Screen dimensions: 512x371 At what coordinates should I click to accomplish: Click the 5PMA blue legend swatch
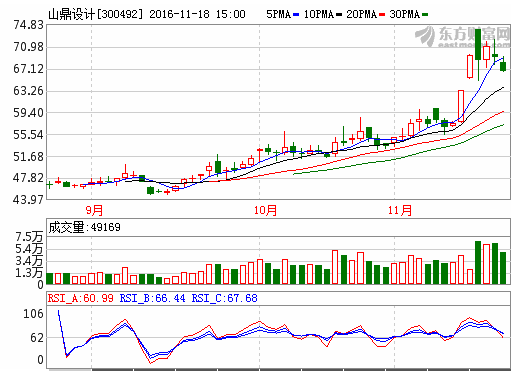pyautogui.click(x=296, y=14)
